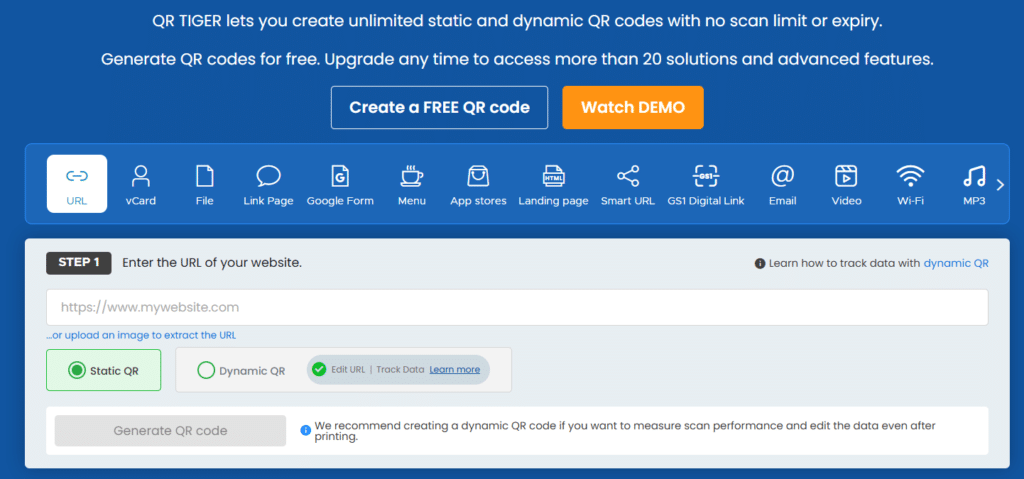Viewport: 1024px width, 479px height.
Task: Pick the Email at-sign icon
Action: click(782, 176)
